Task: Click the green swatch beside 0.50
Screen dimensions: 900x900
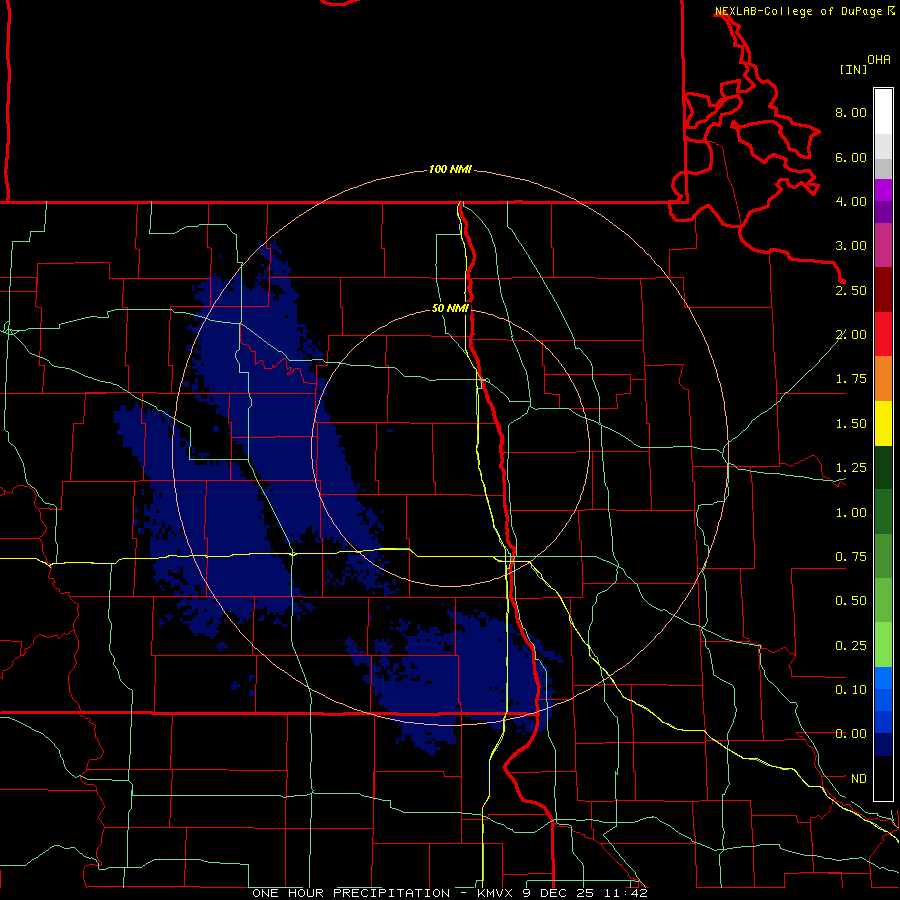Action: click(x=883, y=600)
